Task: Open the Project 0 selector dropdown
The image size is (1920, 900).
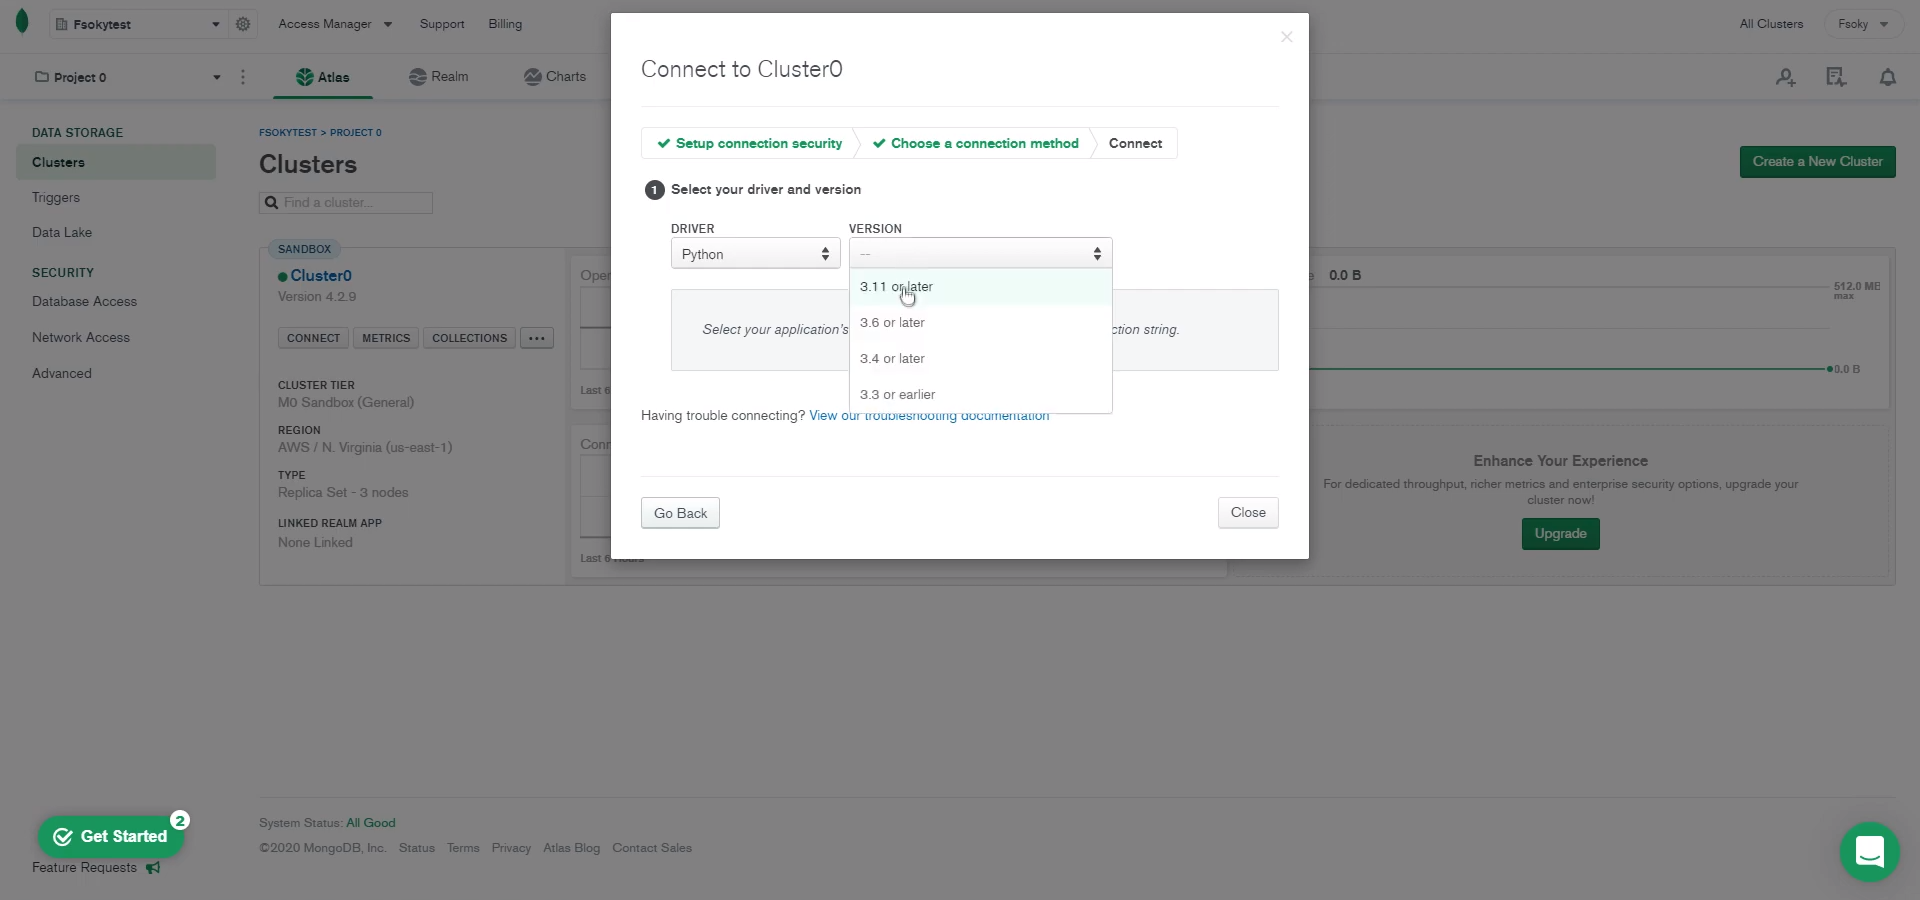Action: [127, 77]
